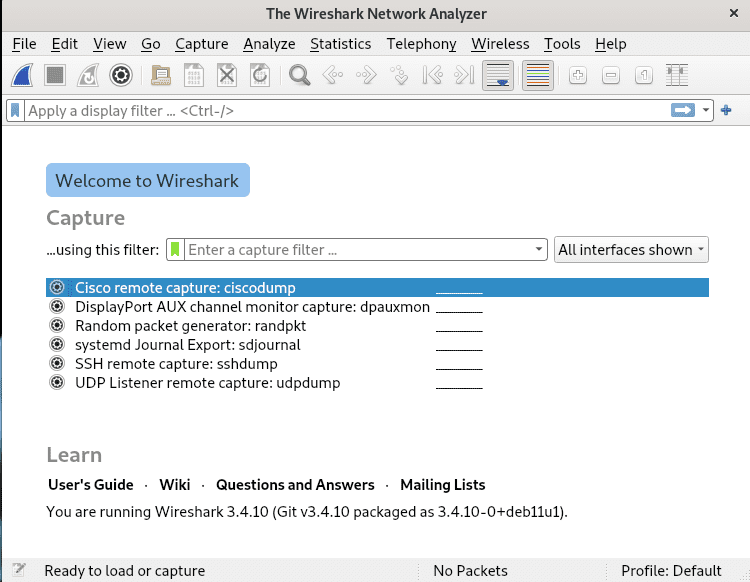
Task: Click capture comment pencil icon in status bar
Action: point(19,570)
